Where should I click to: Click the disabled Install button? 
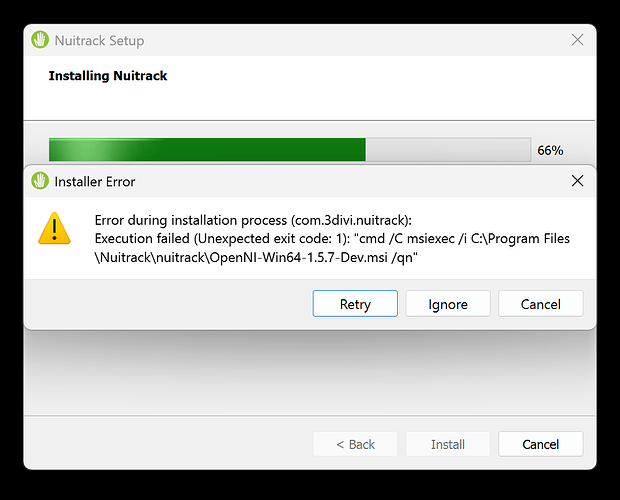click(x=448, y=444)
